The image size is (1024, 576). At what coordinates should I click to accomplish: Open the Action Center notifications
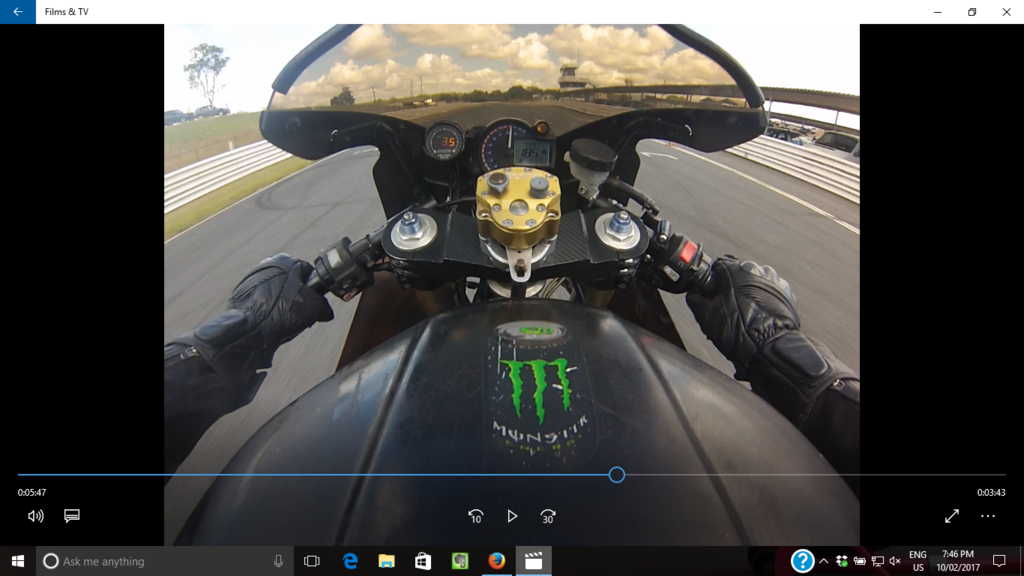tap(998, 561)
